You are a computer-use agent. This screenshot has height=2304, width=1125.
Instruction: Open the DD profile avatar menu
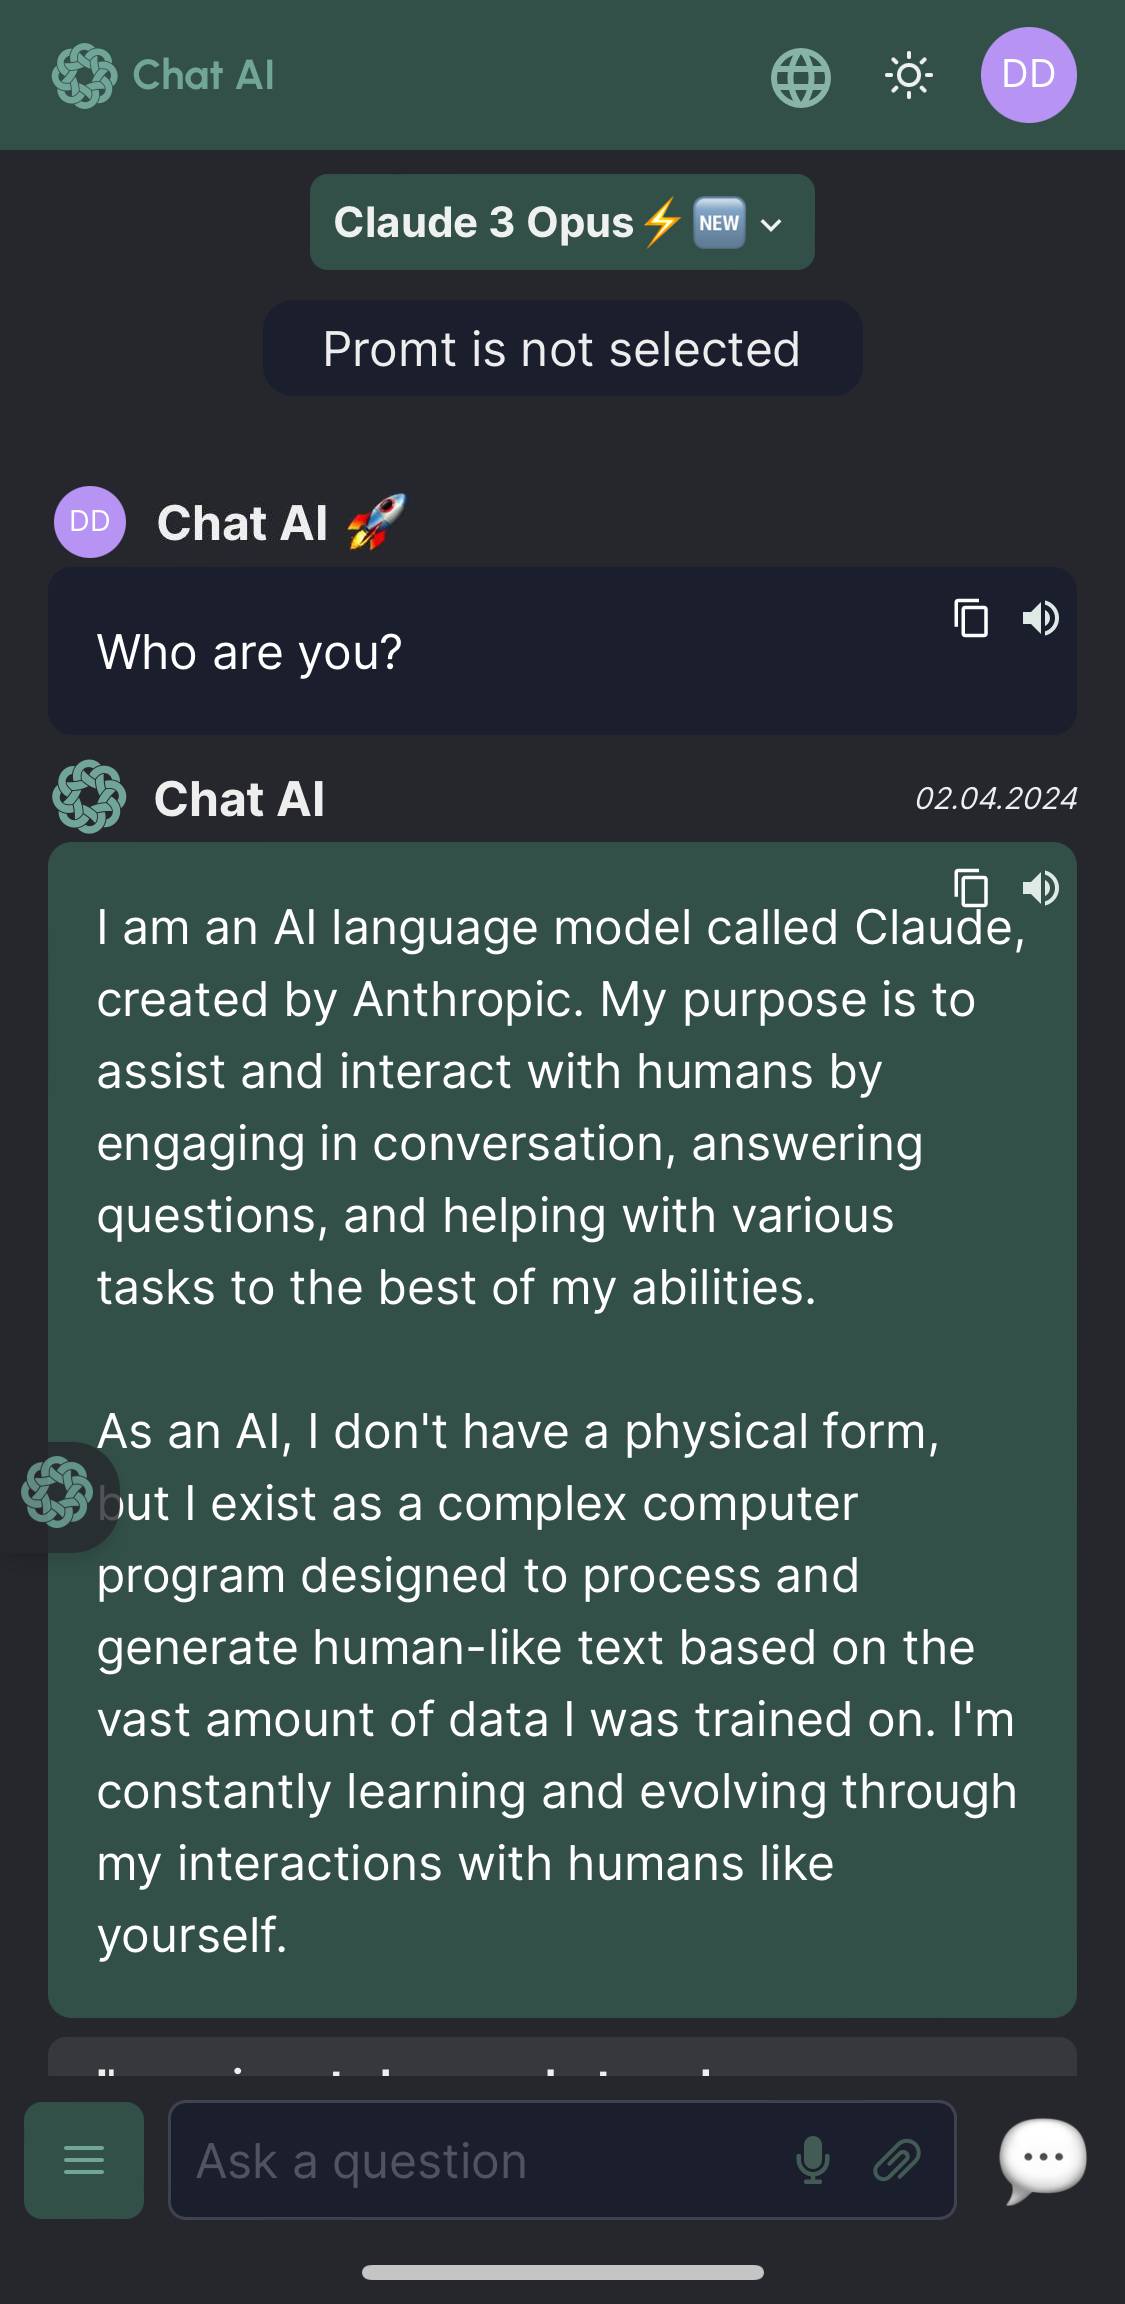[1028, 75]
